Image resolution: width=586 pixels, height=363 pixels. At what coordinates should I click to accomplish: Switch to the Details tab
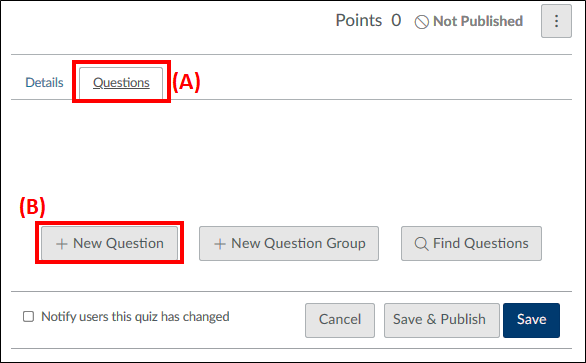44,82
